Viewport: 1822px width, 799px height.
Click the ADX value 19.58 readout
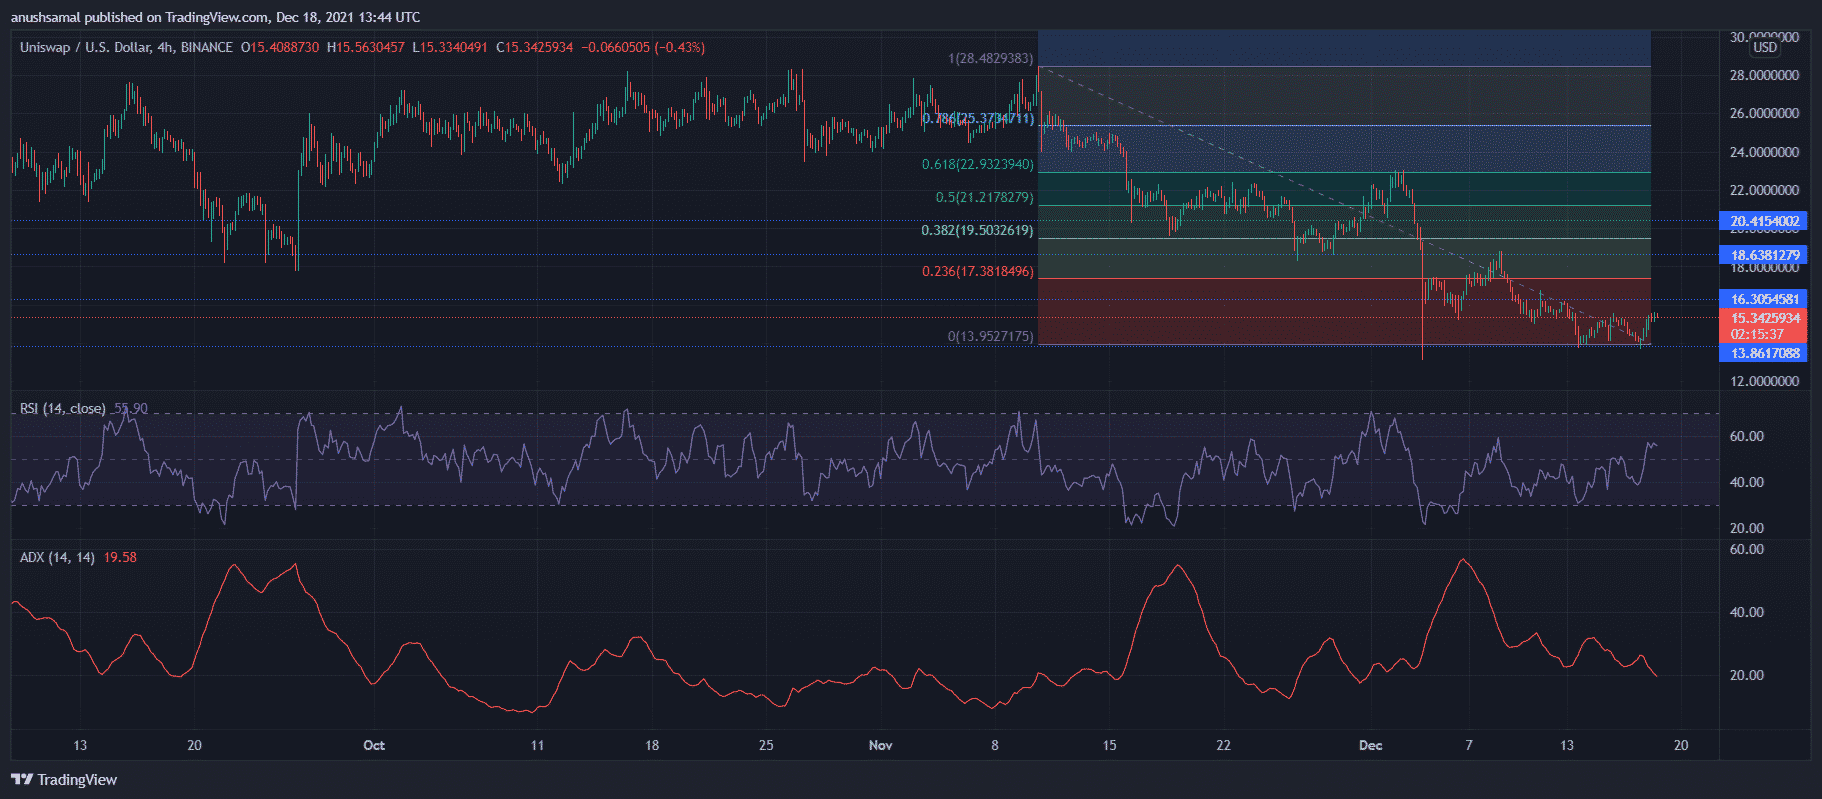pos(120,557)
